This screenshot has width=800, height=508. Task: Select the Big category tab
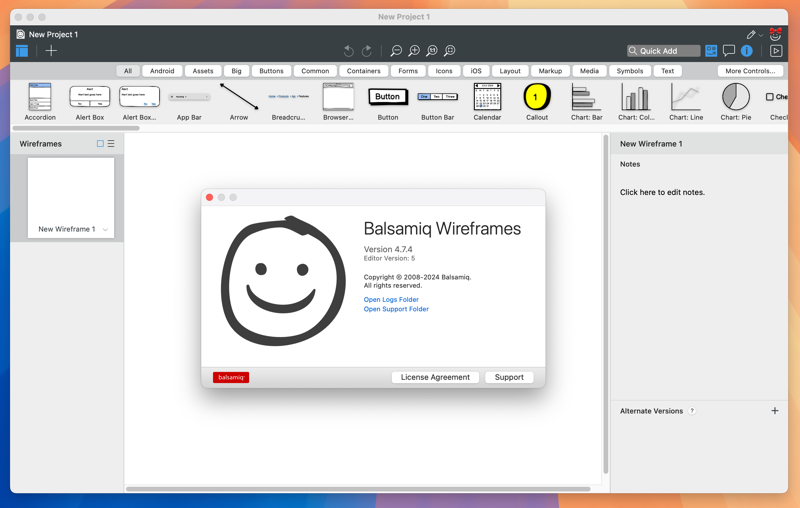click(236, 71)
